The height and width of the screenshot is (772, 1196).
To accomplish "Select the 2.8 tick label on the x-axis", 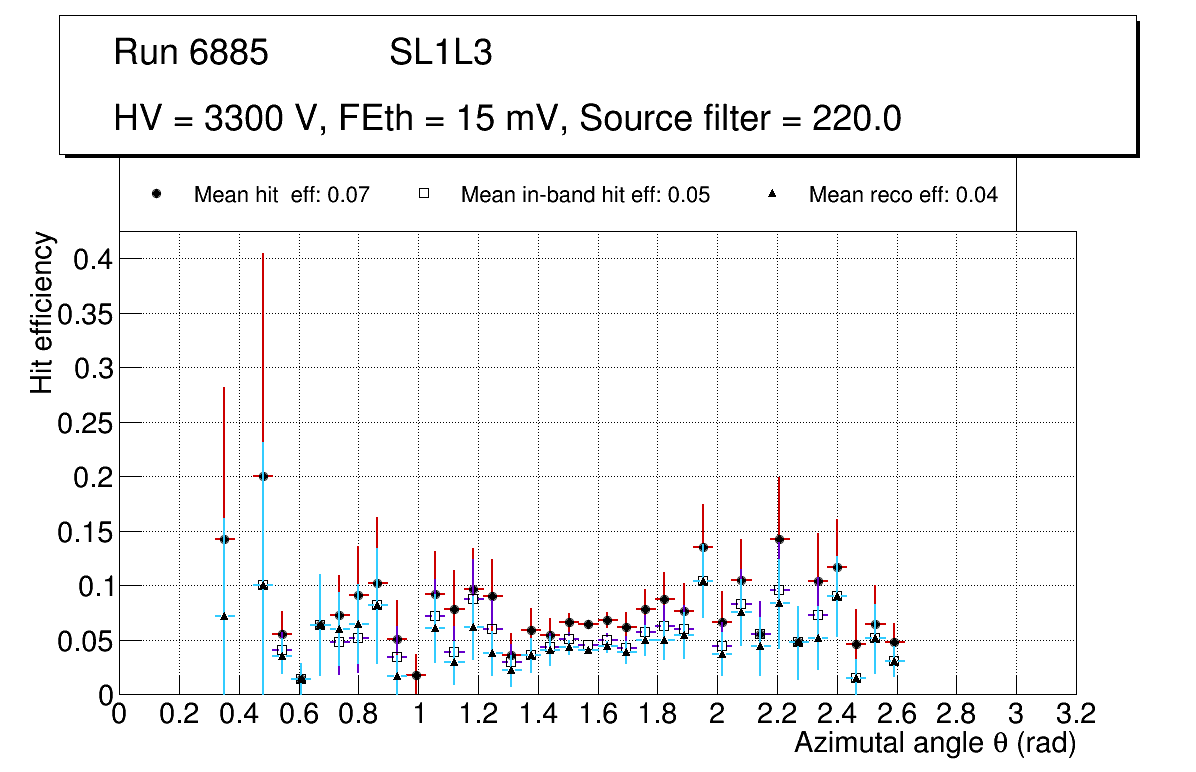I will pos(956,714).
